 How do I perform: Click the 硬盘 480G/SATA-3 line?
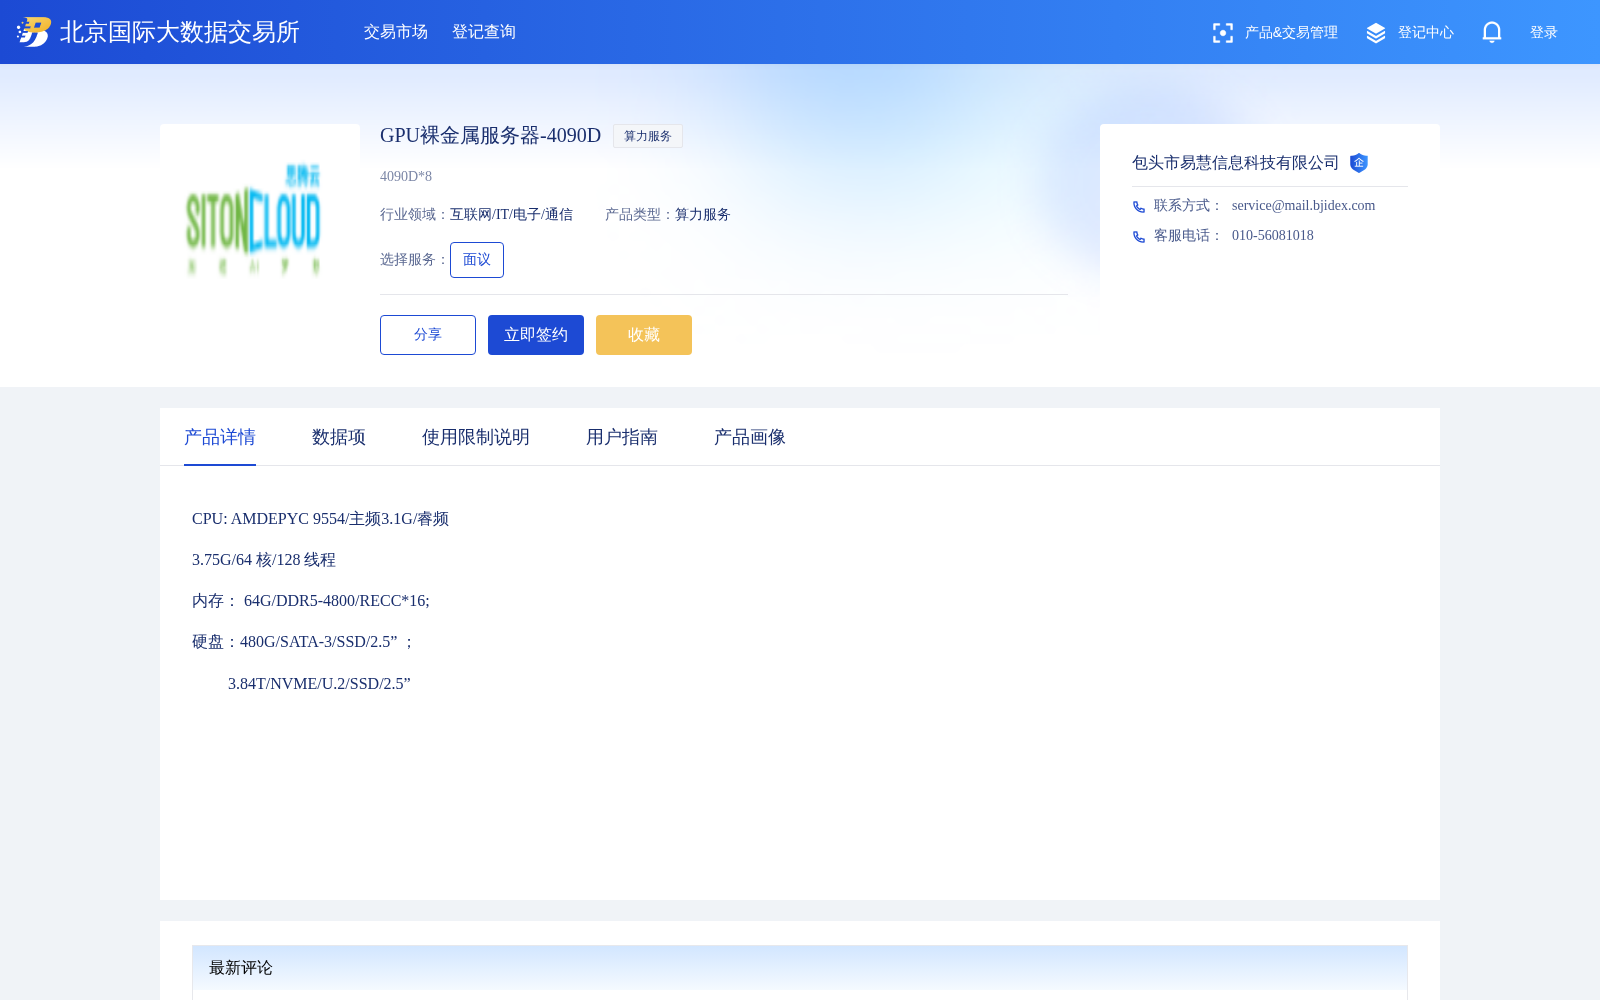[302, 641]
